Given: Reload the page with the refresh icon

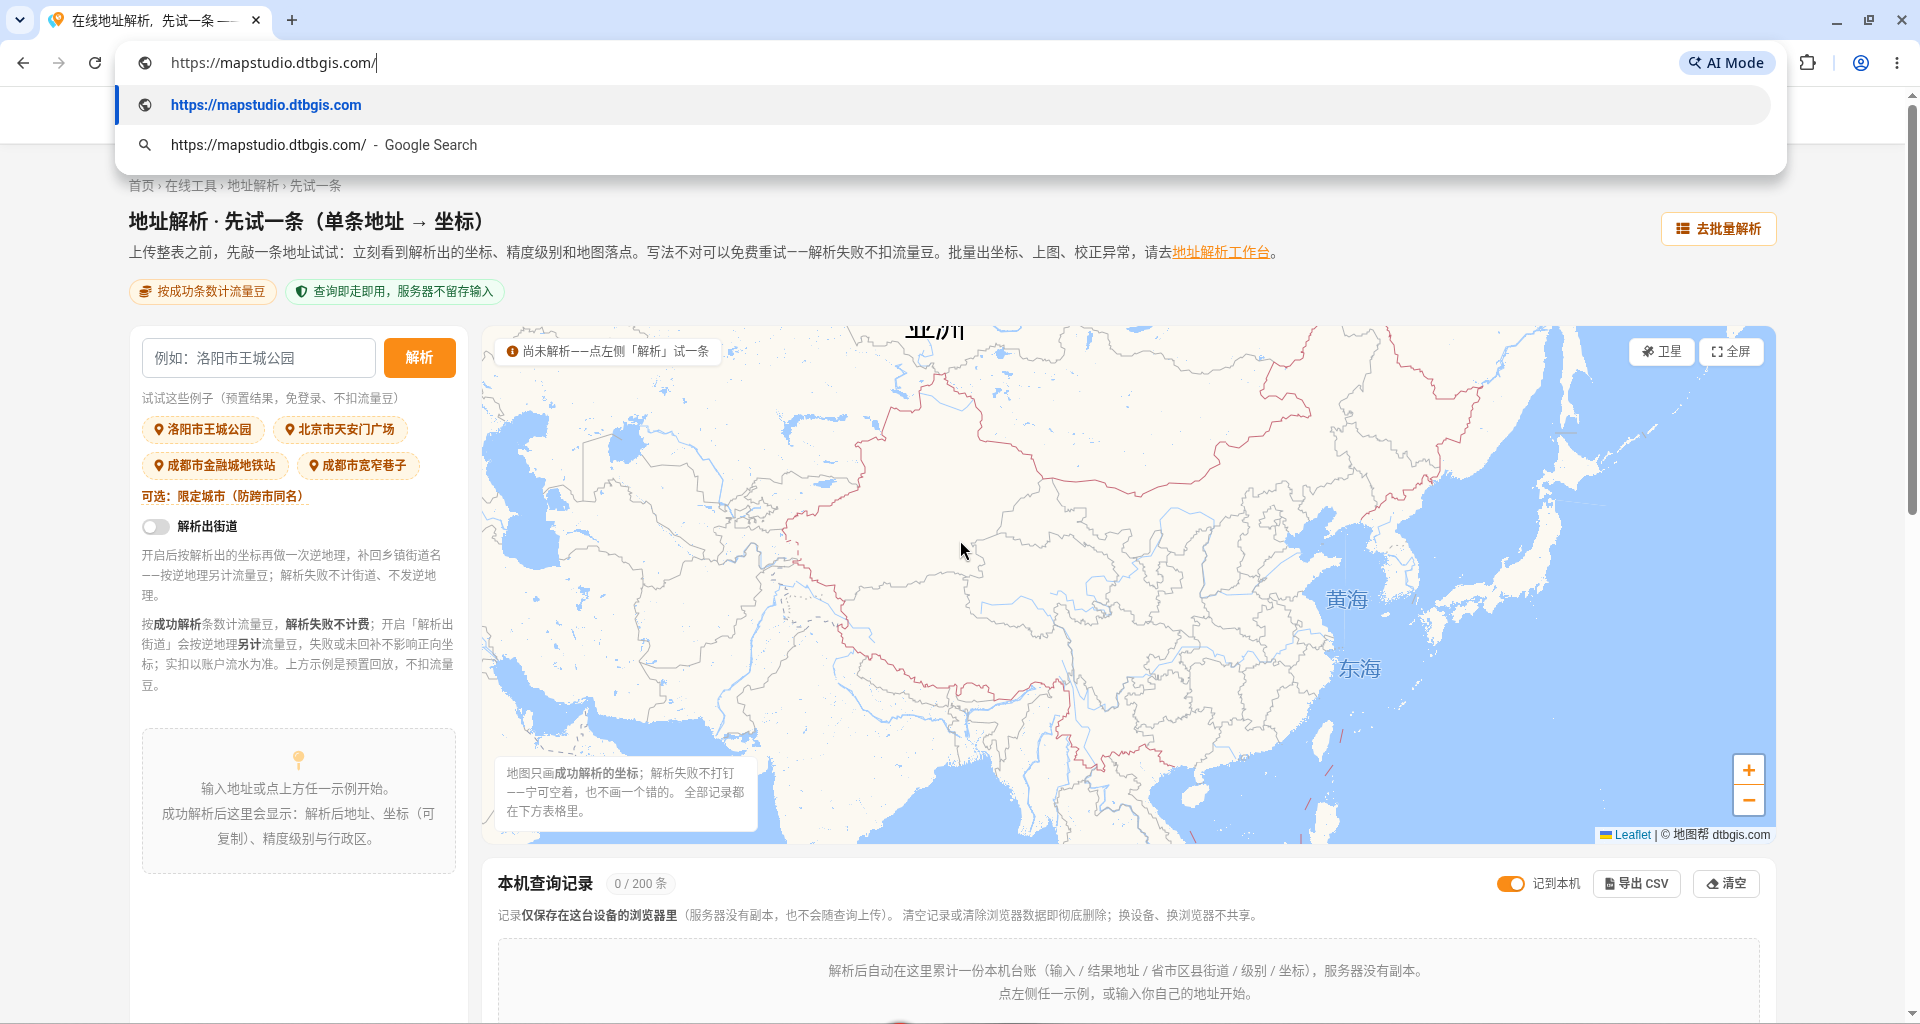Looking at the screenshot, I should tap(95, 63).
